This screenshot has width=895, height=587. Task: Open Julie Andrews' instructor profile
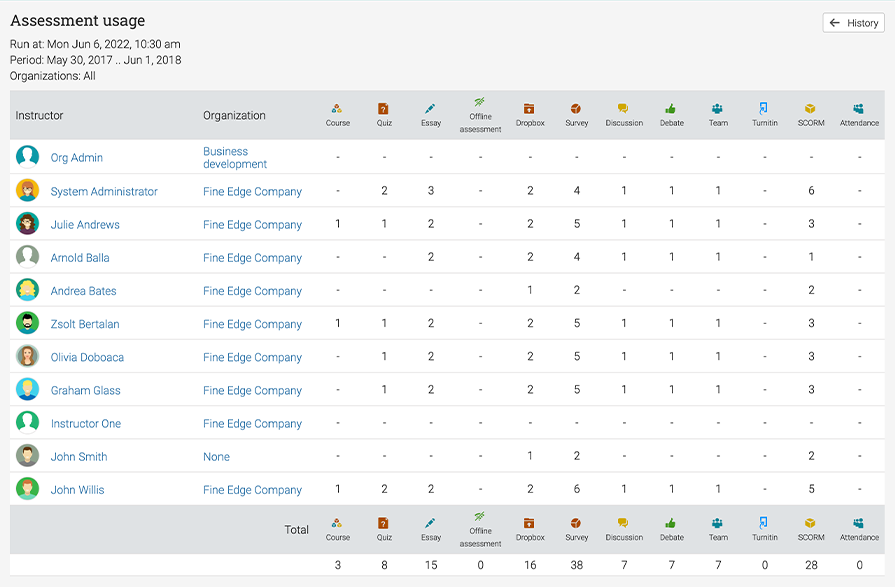pos(85,224)
